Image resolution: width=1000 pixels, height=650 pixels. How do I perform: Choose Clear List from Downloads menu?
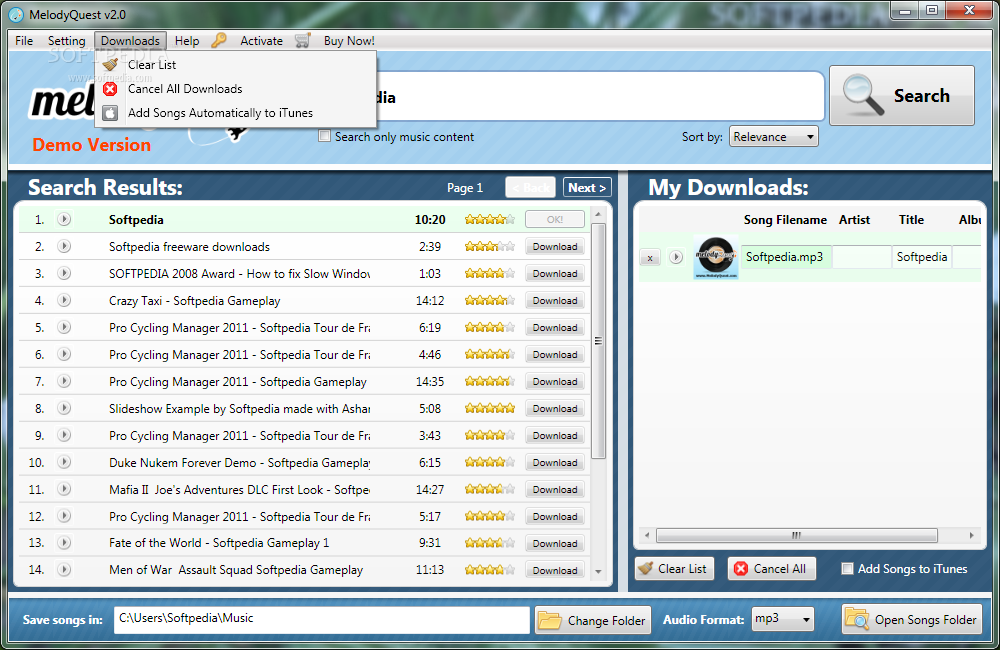point(235,64)
